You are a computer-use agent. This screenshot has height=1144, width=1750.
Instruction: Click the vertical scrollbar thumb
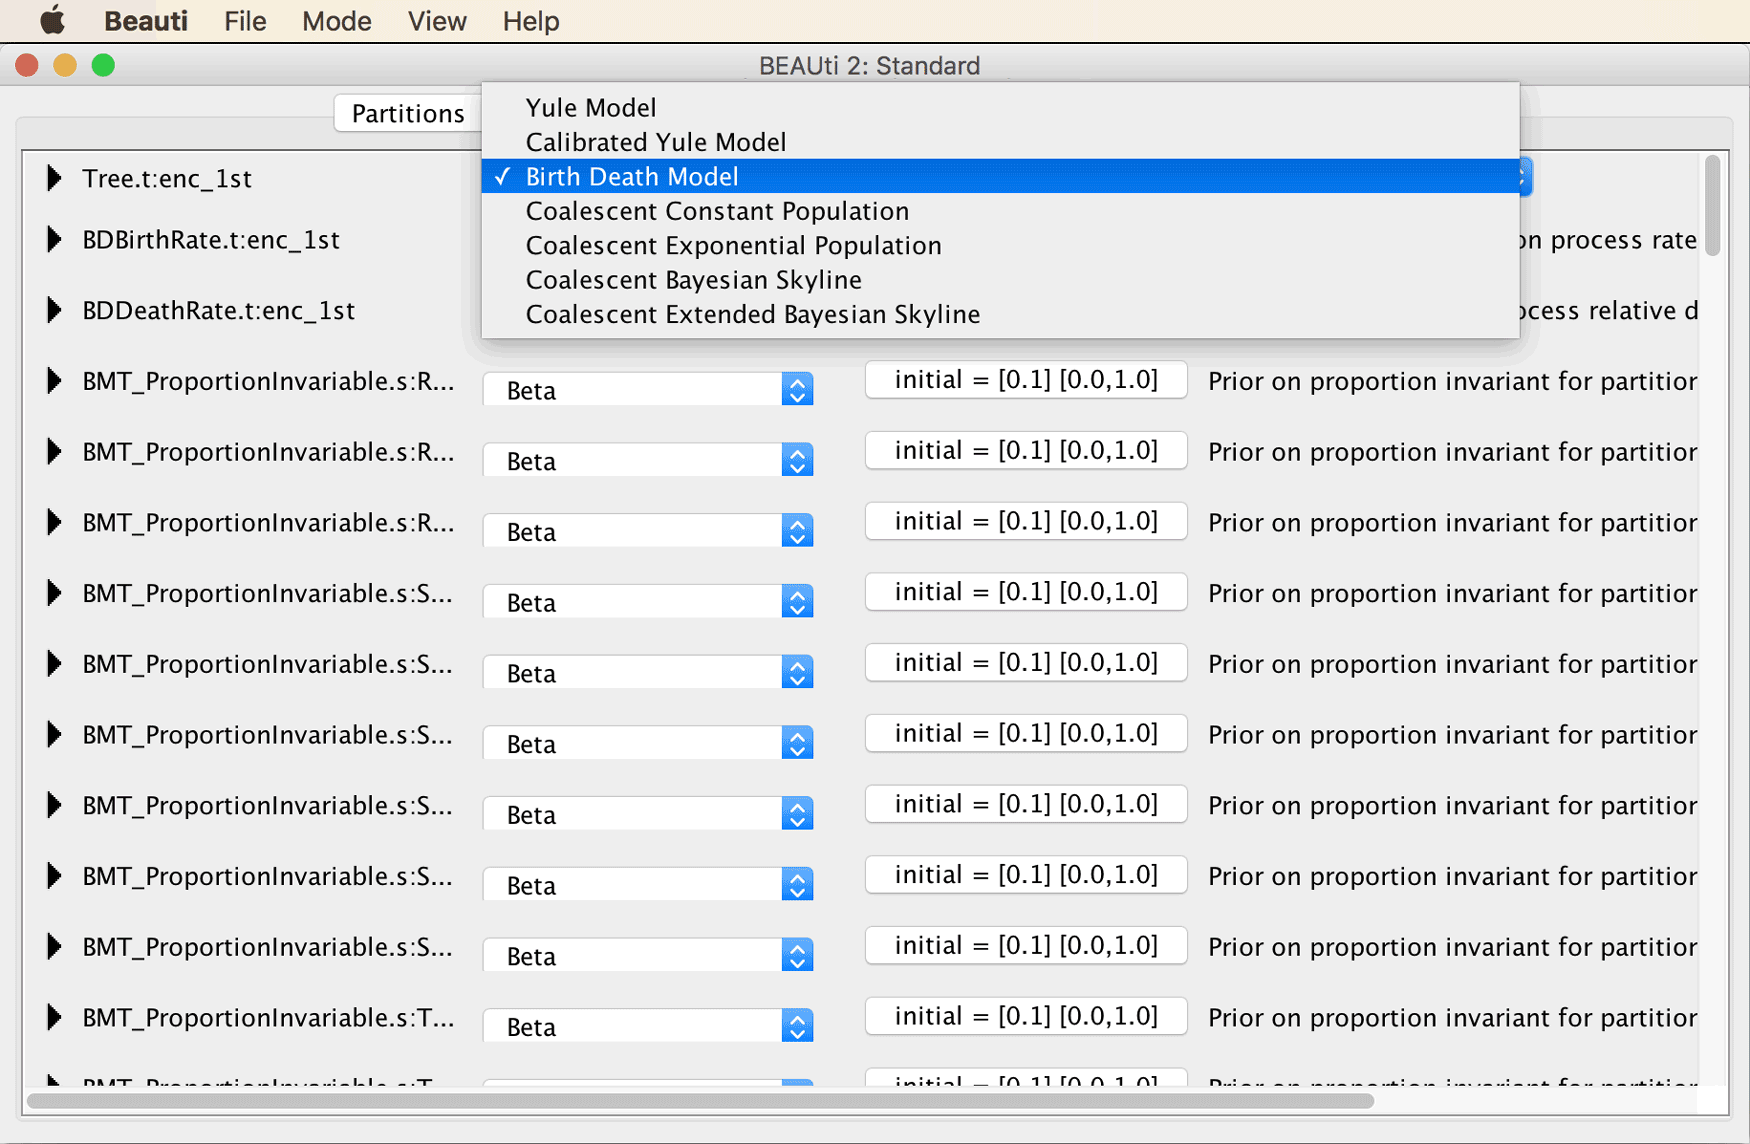pyautogui.click(x=1713, y=205)
